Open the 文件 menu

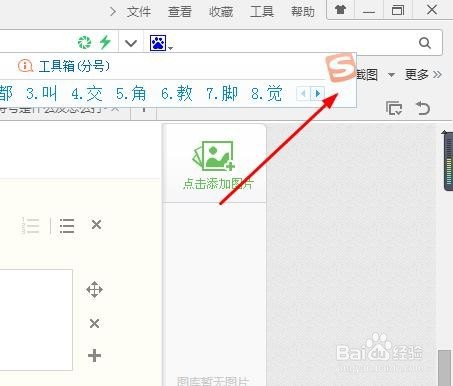pyautogui.click(x=139, y=12)
